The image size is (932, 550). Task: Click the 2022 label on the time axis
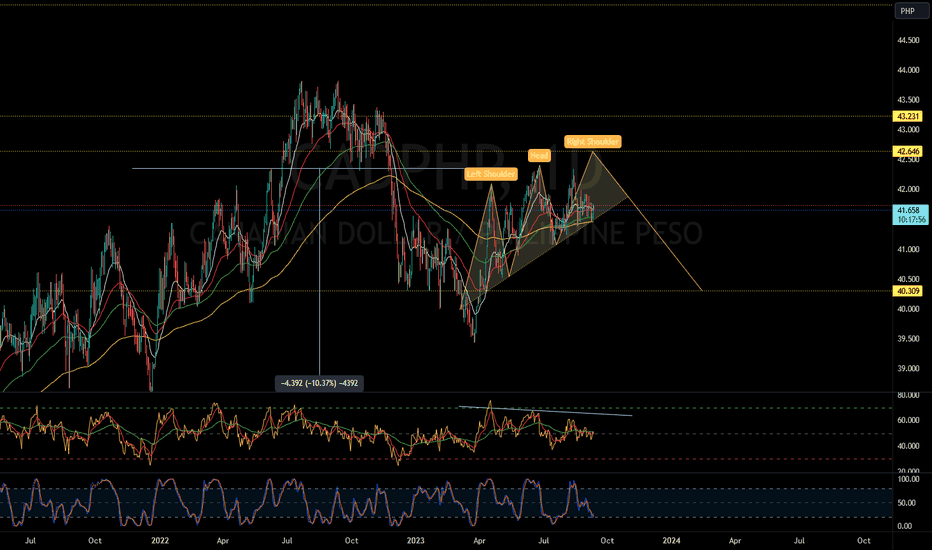click(x=160, y=540)
